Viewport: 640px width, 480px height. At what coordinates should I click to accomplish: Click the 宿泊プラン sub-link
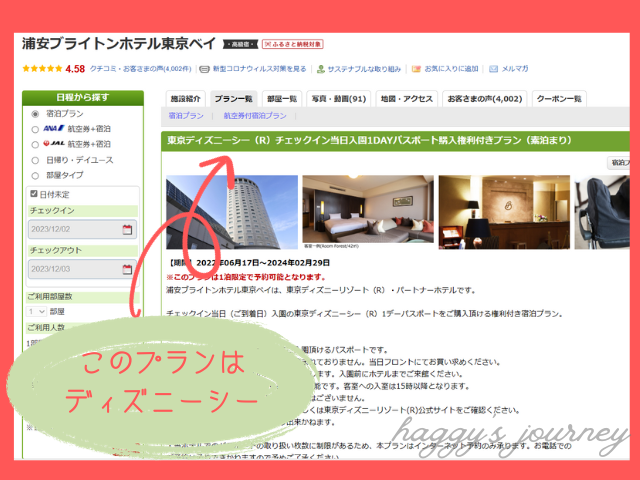tap(186, 116)
